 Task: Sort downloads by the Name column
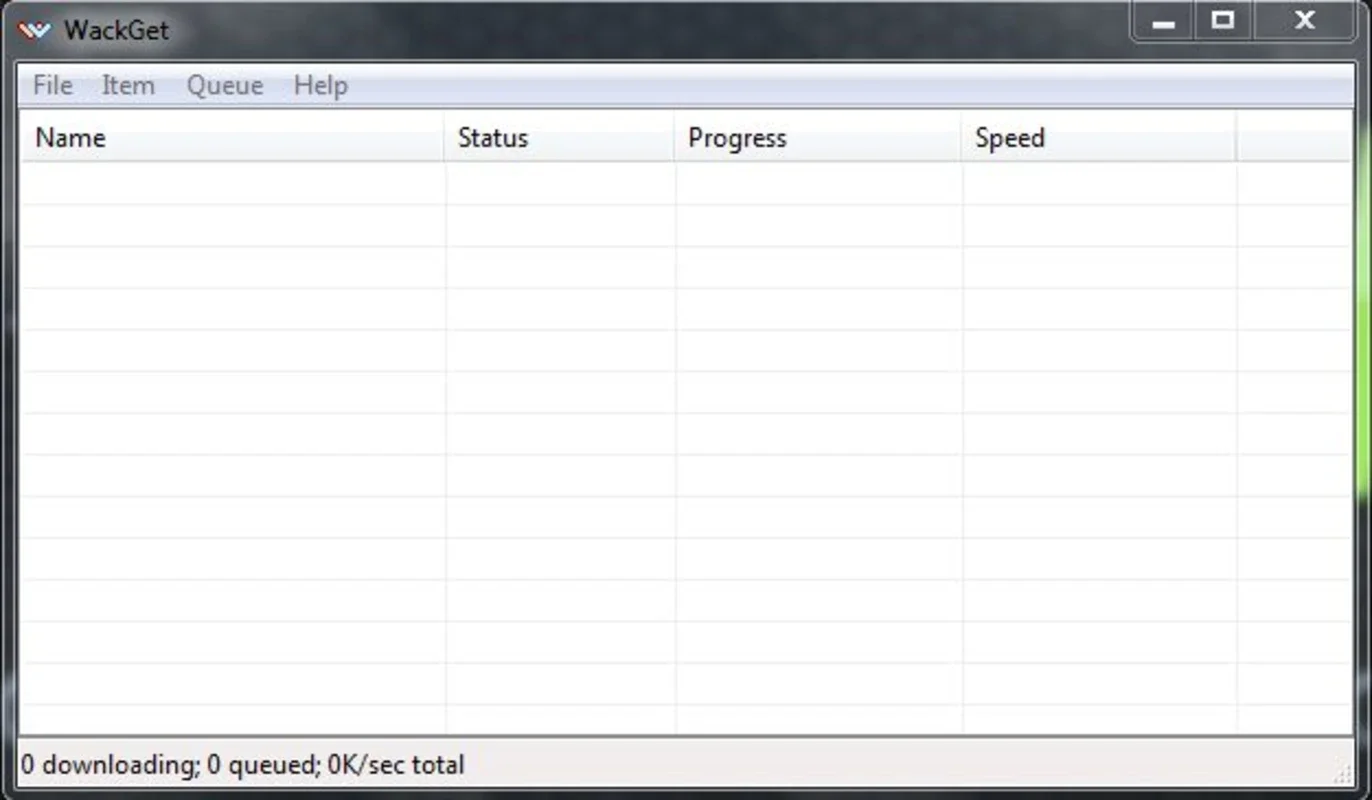pos(233,137)
